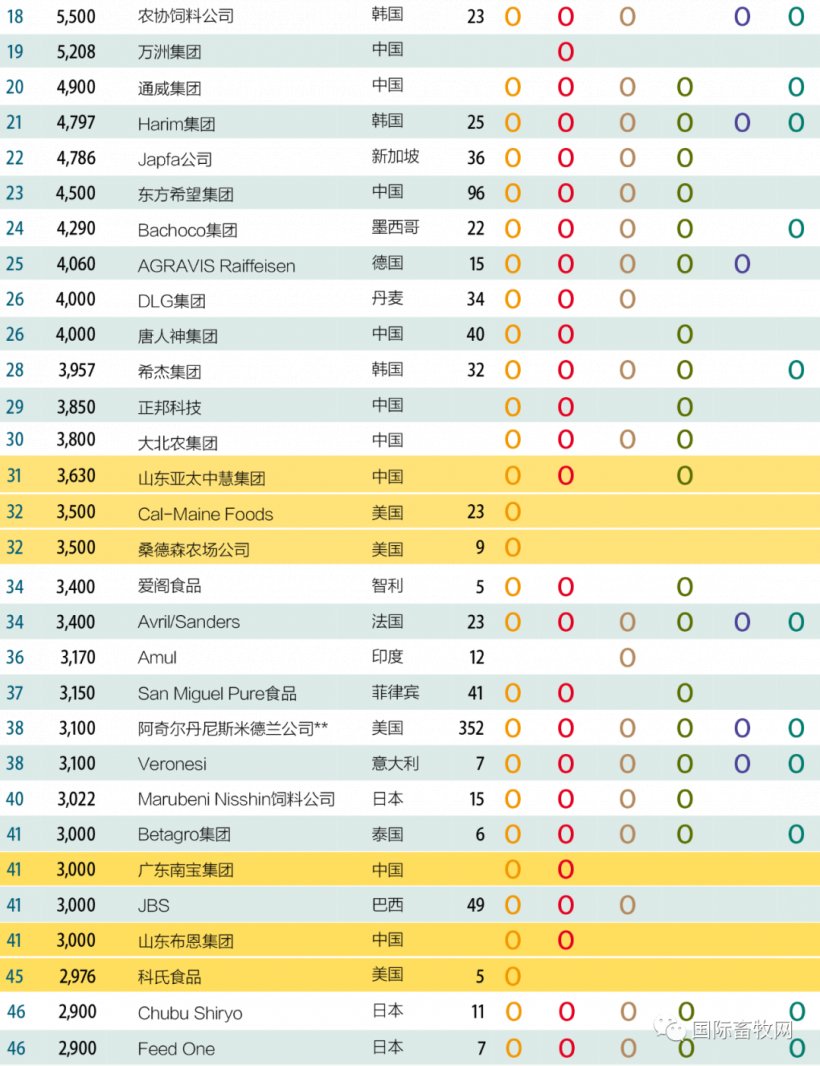Click the 爱阁食品 company cell
Screen dimensions: 820x1066
click(169, 585)
